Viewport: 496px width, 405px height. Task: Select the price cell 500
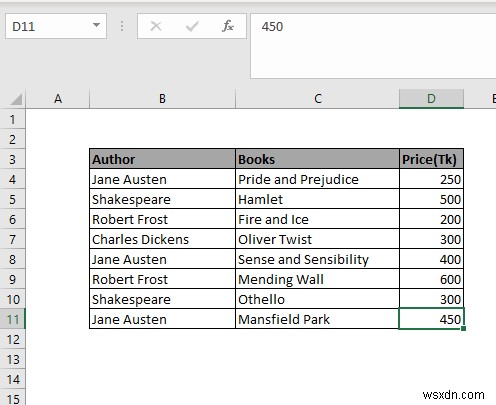tap(431, 199)
